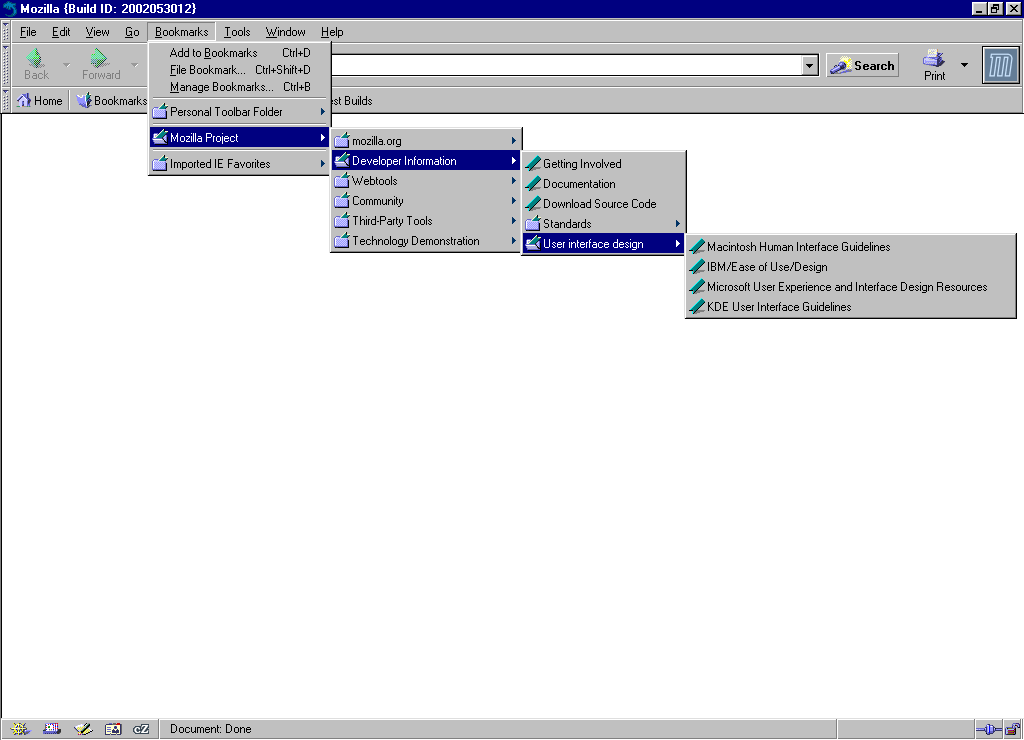The width and height of the screenshot is (1024, 740).
Task: Open the URL bar history dropdown
Action: pyautogui.click(x=809, y=65)
